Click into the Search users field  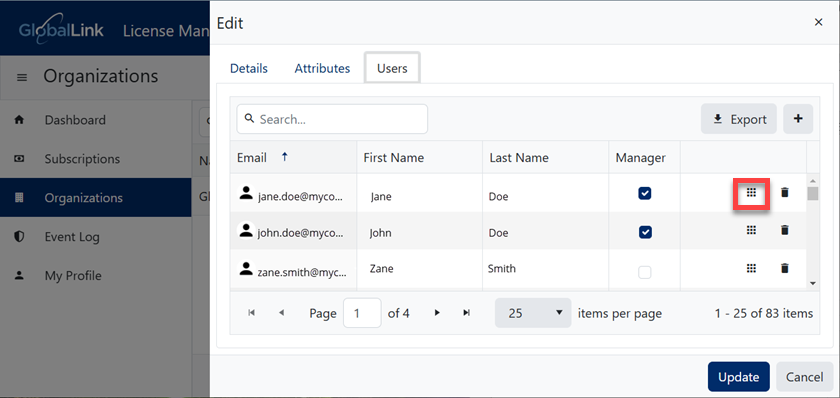pos(332,119)
